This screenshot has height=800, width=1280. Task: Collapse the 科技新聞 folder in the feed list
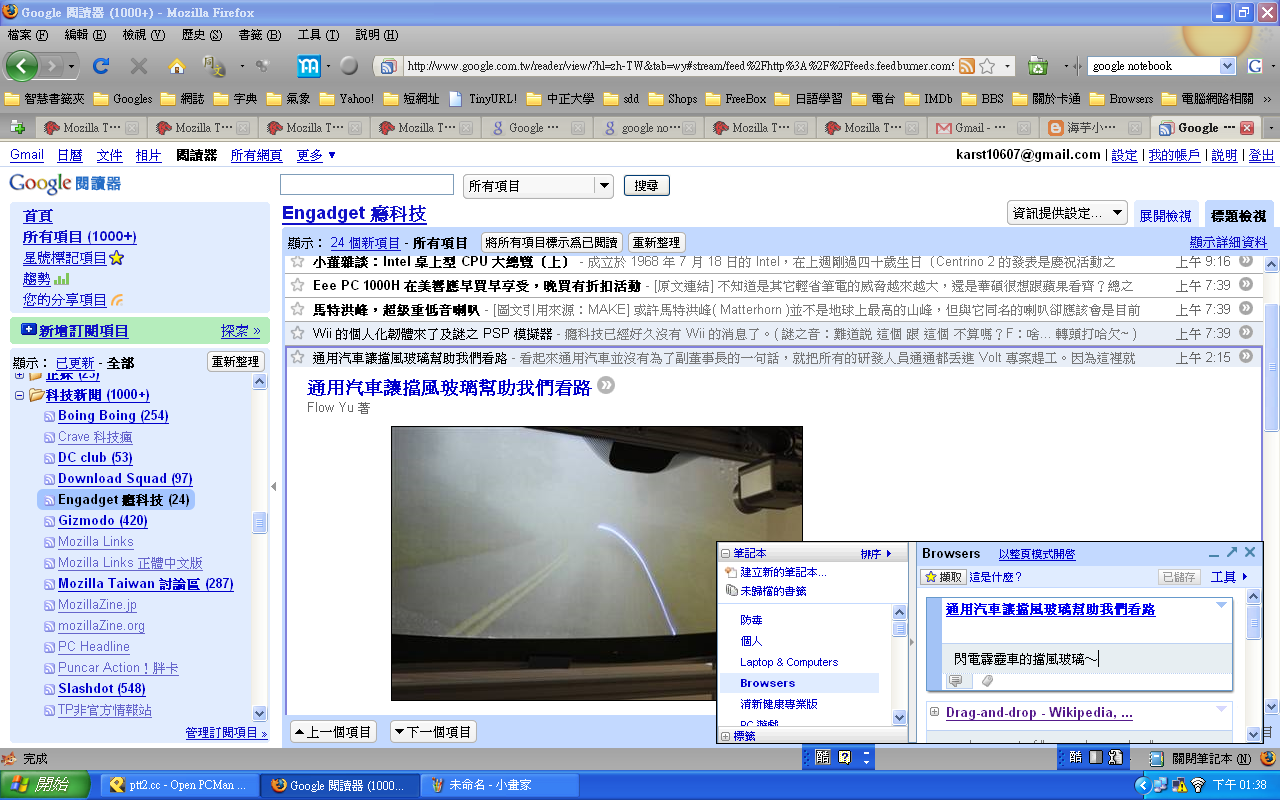pyautogui.click(x=20, y=395)
